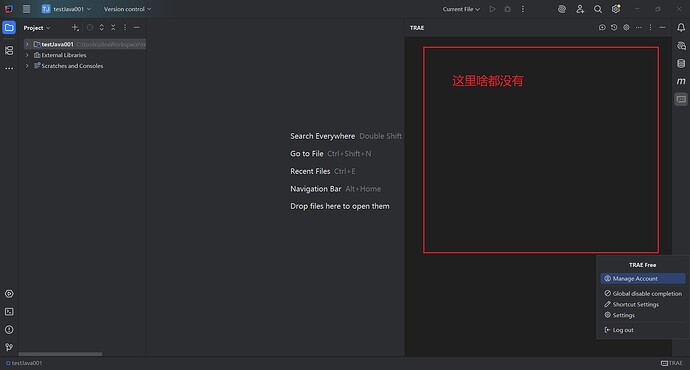Image resolution: width=690 pixels, height=370 pixels.
Task: Collapse all nodes in Project tree
Action: click(113, 27)
